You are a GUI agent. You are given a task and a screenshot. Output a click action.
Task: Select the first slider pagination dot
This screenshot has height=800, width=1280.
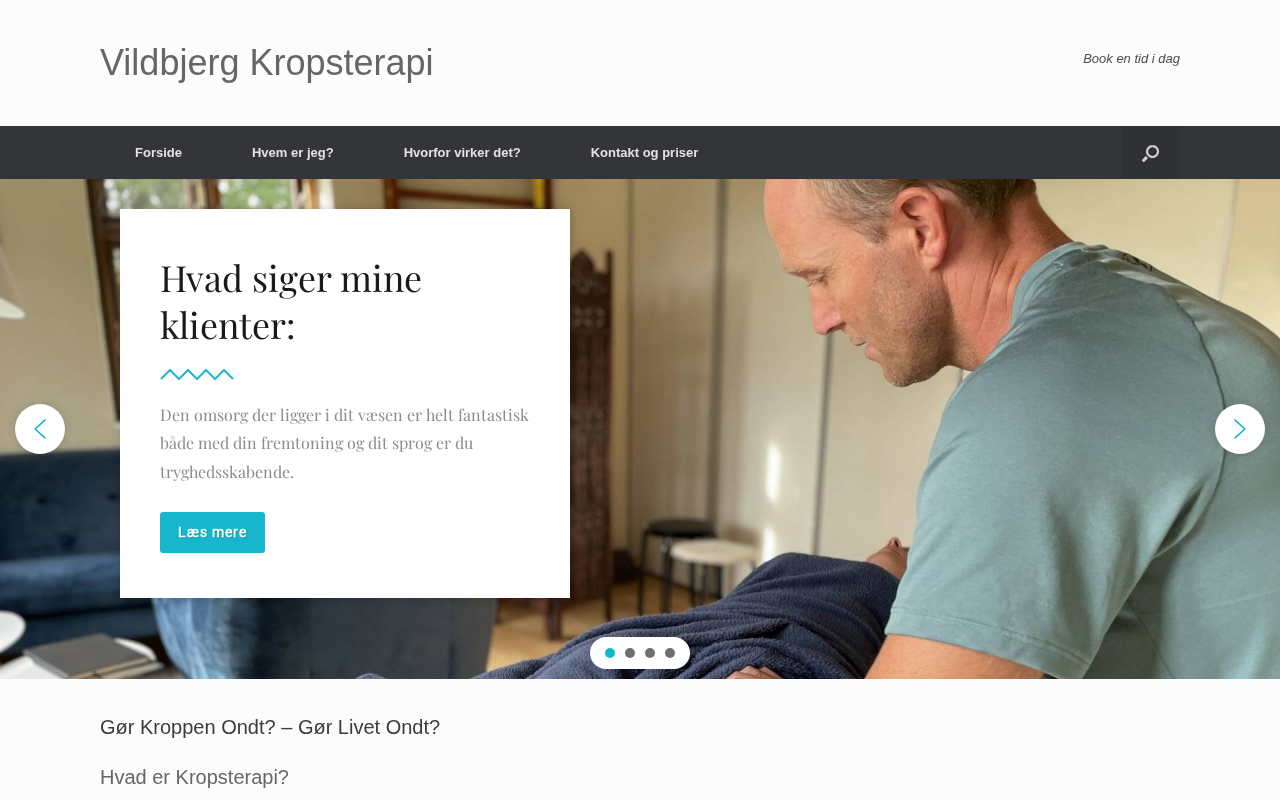tap(610, 653)
